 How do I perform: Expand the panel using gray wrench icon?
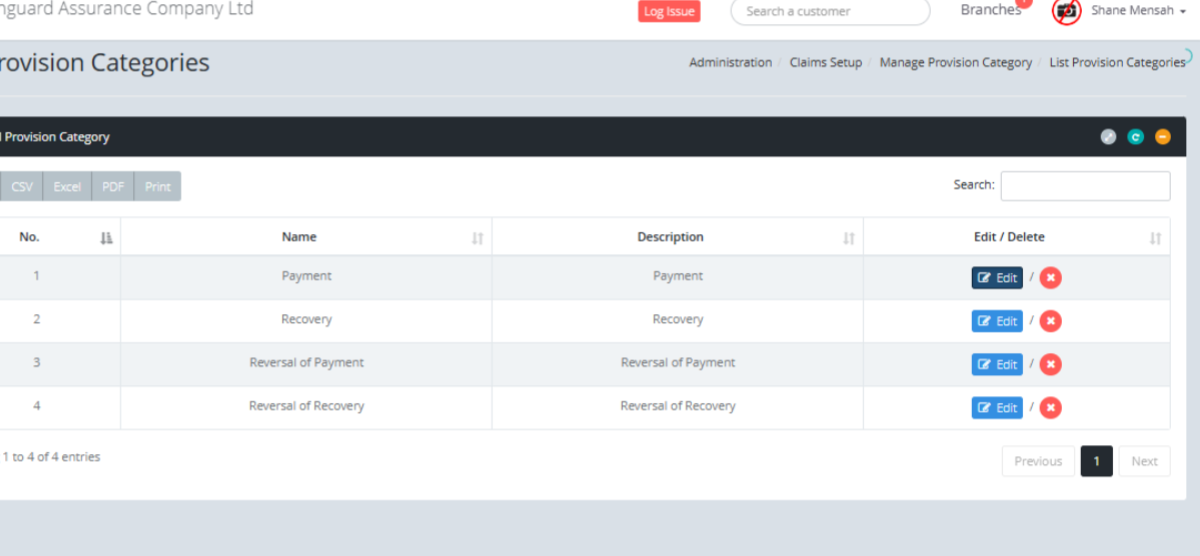tap(1108, 137)
